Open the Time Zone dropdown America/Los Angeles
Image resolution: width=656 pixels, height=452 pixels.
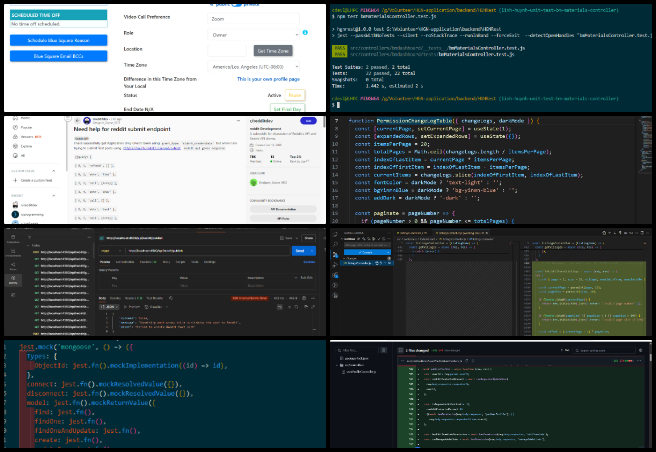click(254, 67)
